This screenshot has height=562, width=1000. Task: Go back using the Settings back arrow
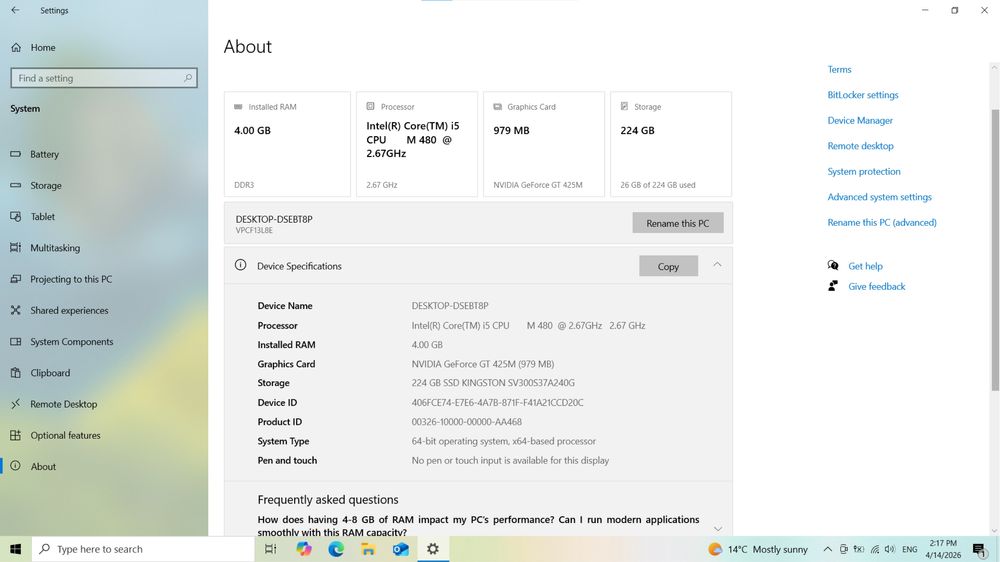pos(15,10)
